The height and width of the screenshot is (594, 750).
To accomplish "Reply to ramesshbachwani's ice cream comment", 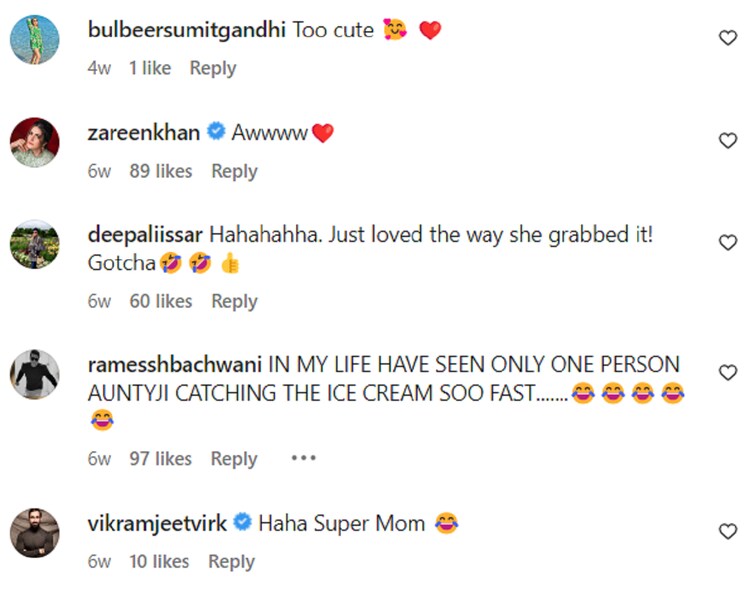I will coord(234,459).
